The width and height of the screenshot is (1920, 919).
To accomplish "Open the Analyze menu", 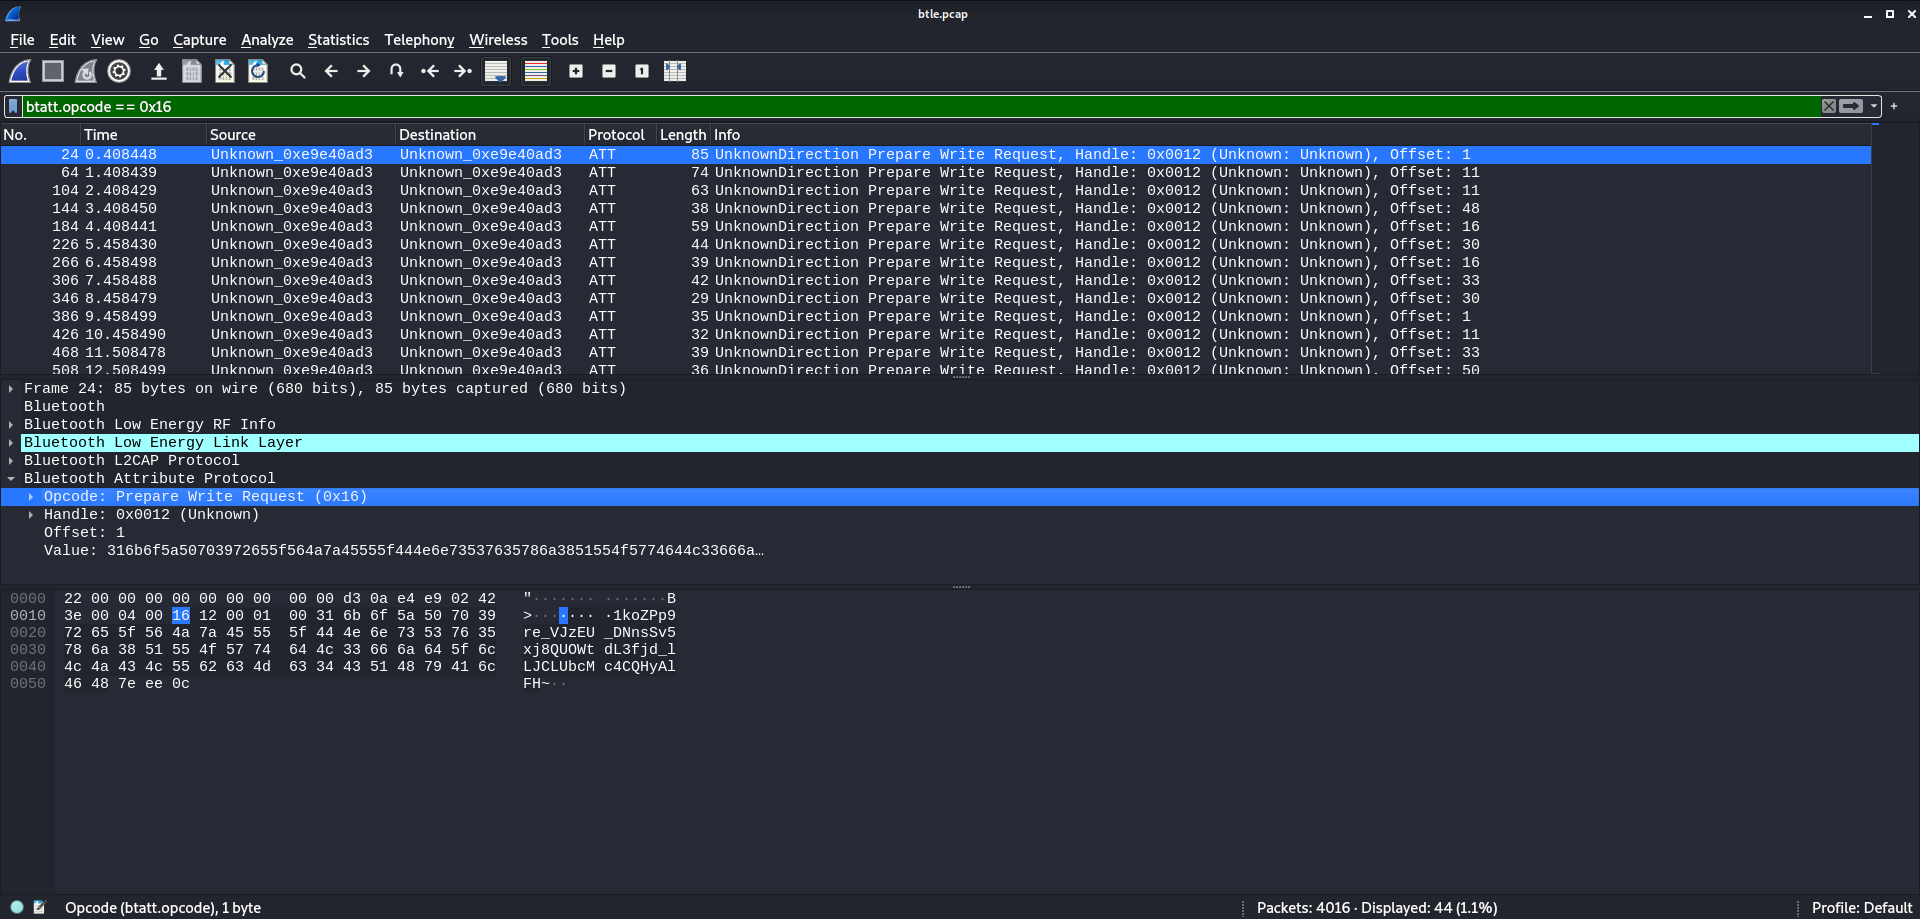I will (x=267, y=40).
